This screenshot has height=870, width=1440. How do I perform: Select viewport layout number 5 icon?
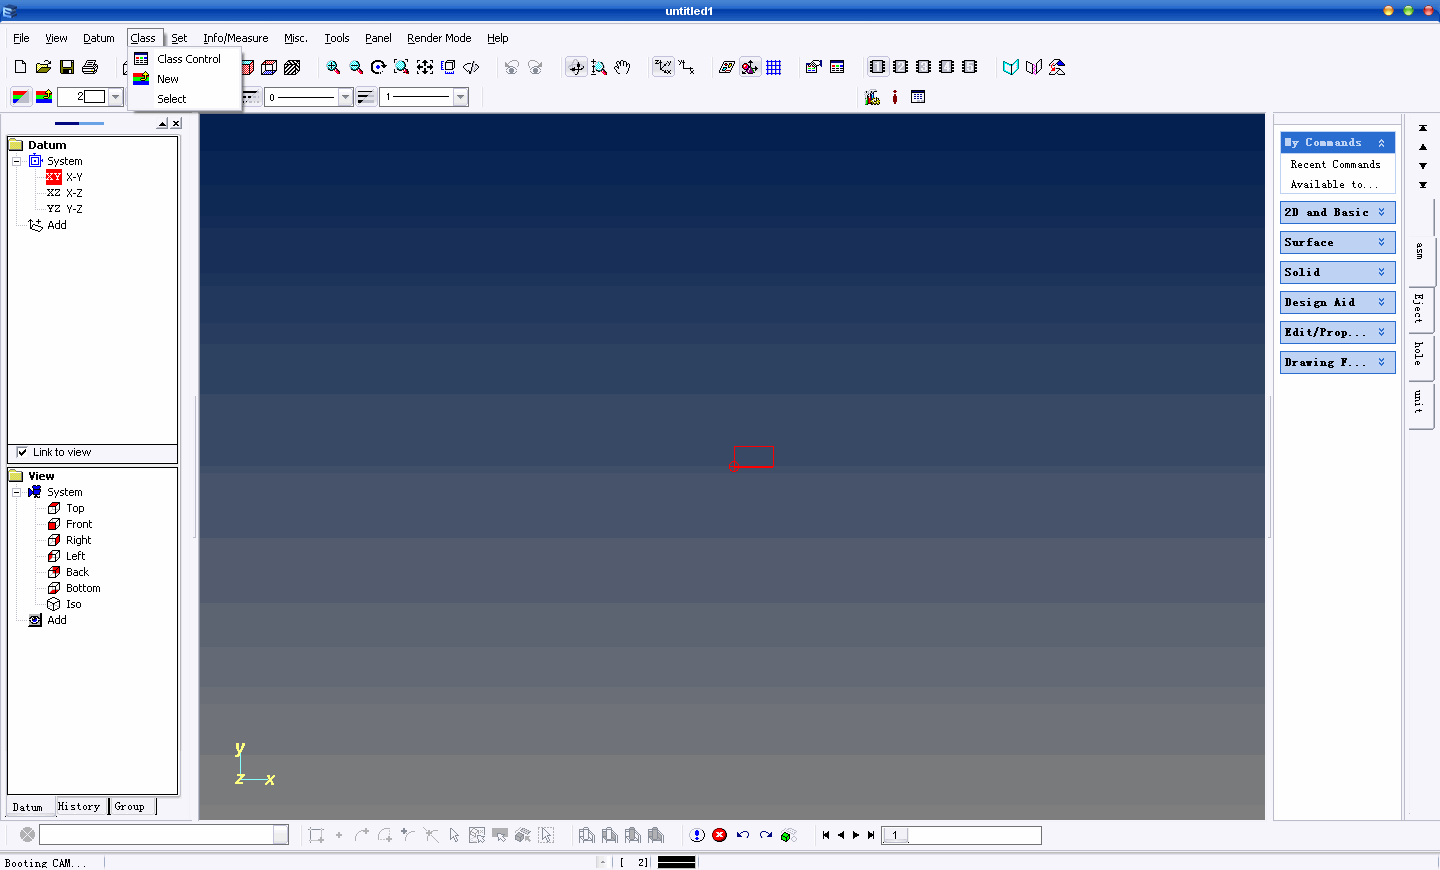(x=969, y=67)
